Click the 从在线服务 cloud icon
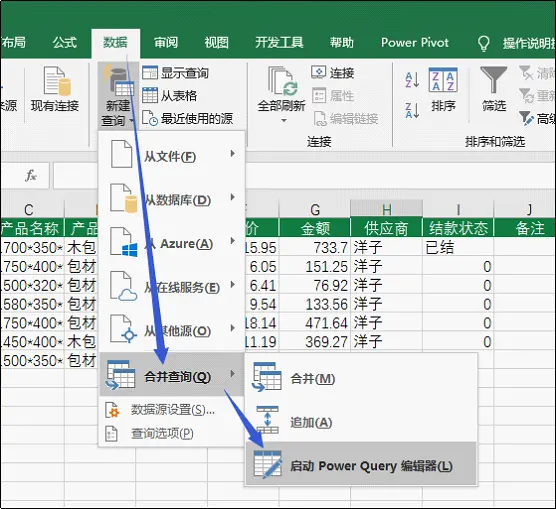This screenshot has height=509, width=556. click(x=123, y=287)
